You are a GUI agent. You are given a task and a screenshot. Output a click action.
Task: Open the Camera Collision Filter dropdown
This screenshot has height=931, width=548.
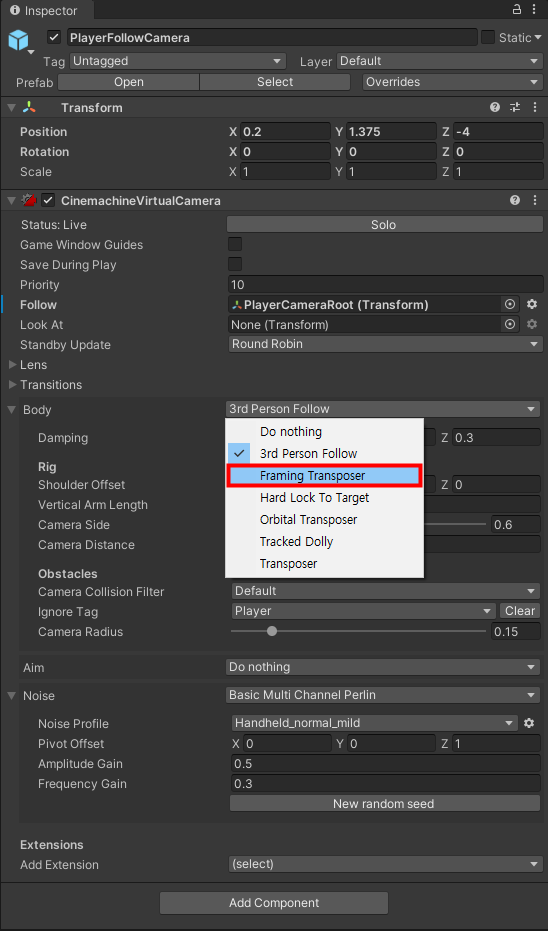tap(385, 591)
